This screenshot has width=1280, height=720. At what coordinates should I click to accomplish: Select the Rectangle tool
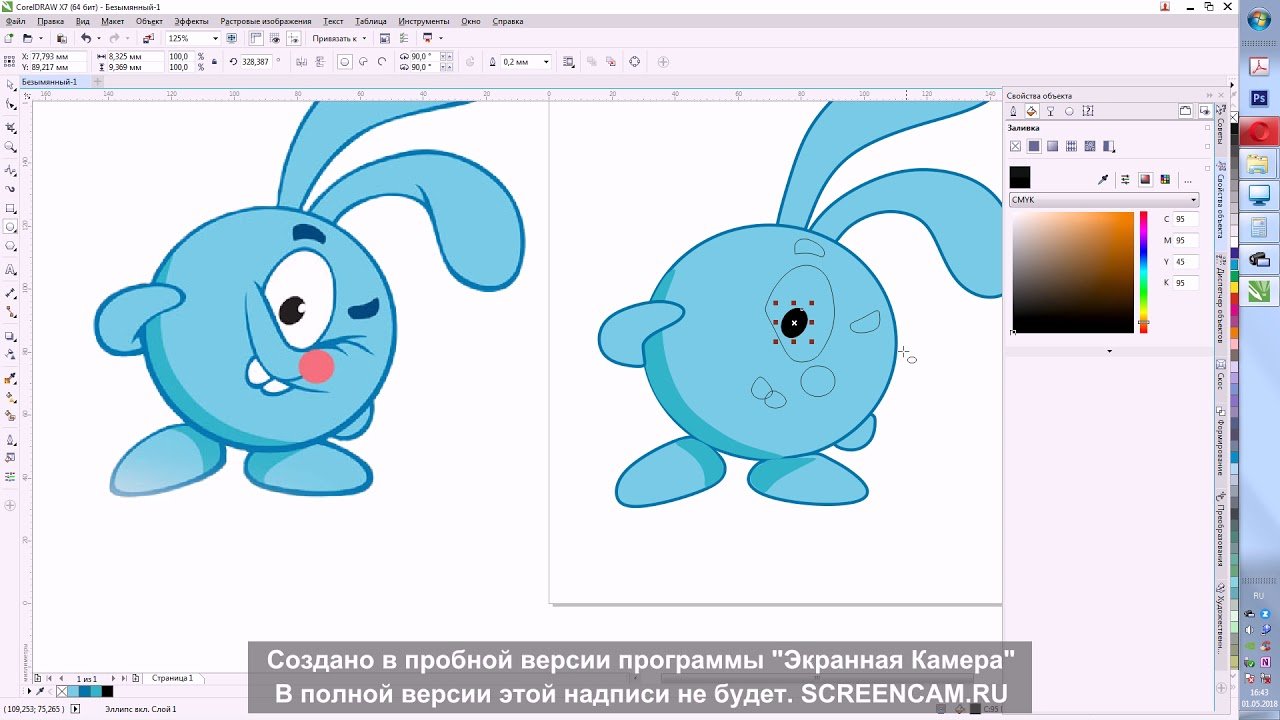click(11, 209)
